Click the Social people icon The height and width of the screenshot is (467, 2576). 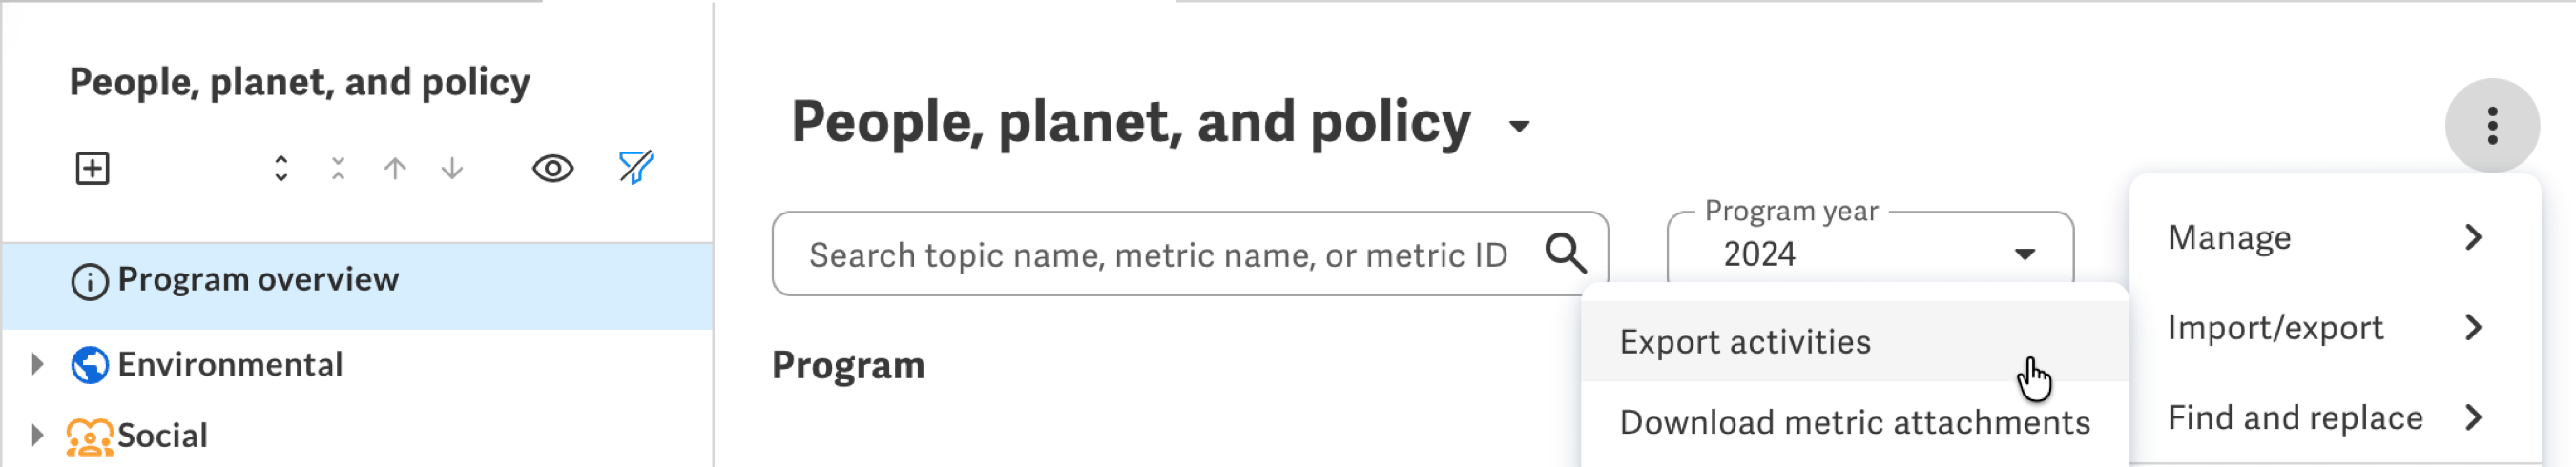pos(89,437)
